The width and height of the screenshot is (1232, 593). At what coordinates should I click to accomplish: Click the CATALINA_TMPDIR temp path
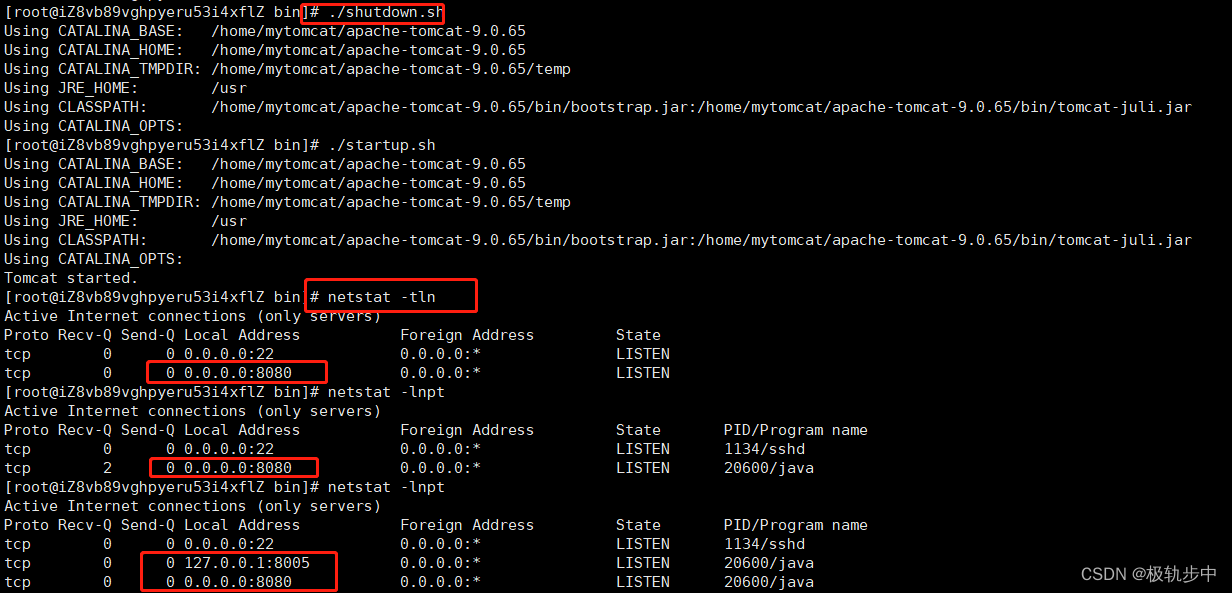(390, 68)
